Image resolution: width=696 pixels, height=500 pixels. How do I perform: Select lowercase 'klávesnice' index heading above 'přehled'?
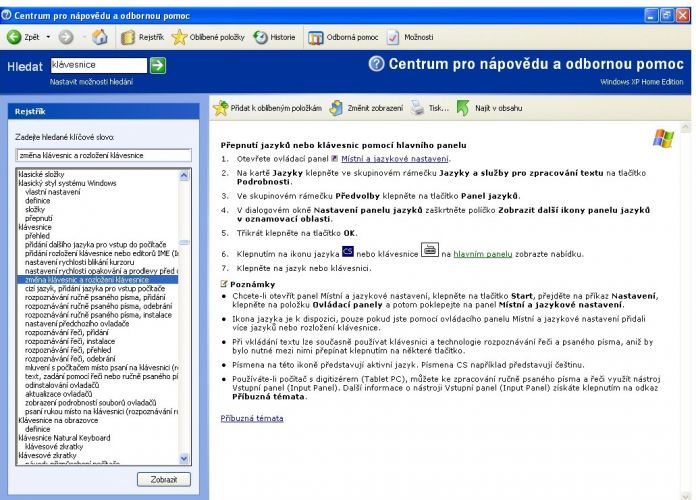tap(35, 227)
